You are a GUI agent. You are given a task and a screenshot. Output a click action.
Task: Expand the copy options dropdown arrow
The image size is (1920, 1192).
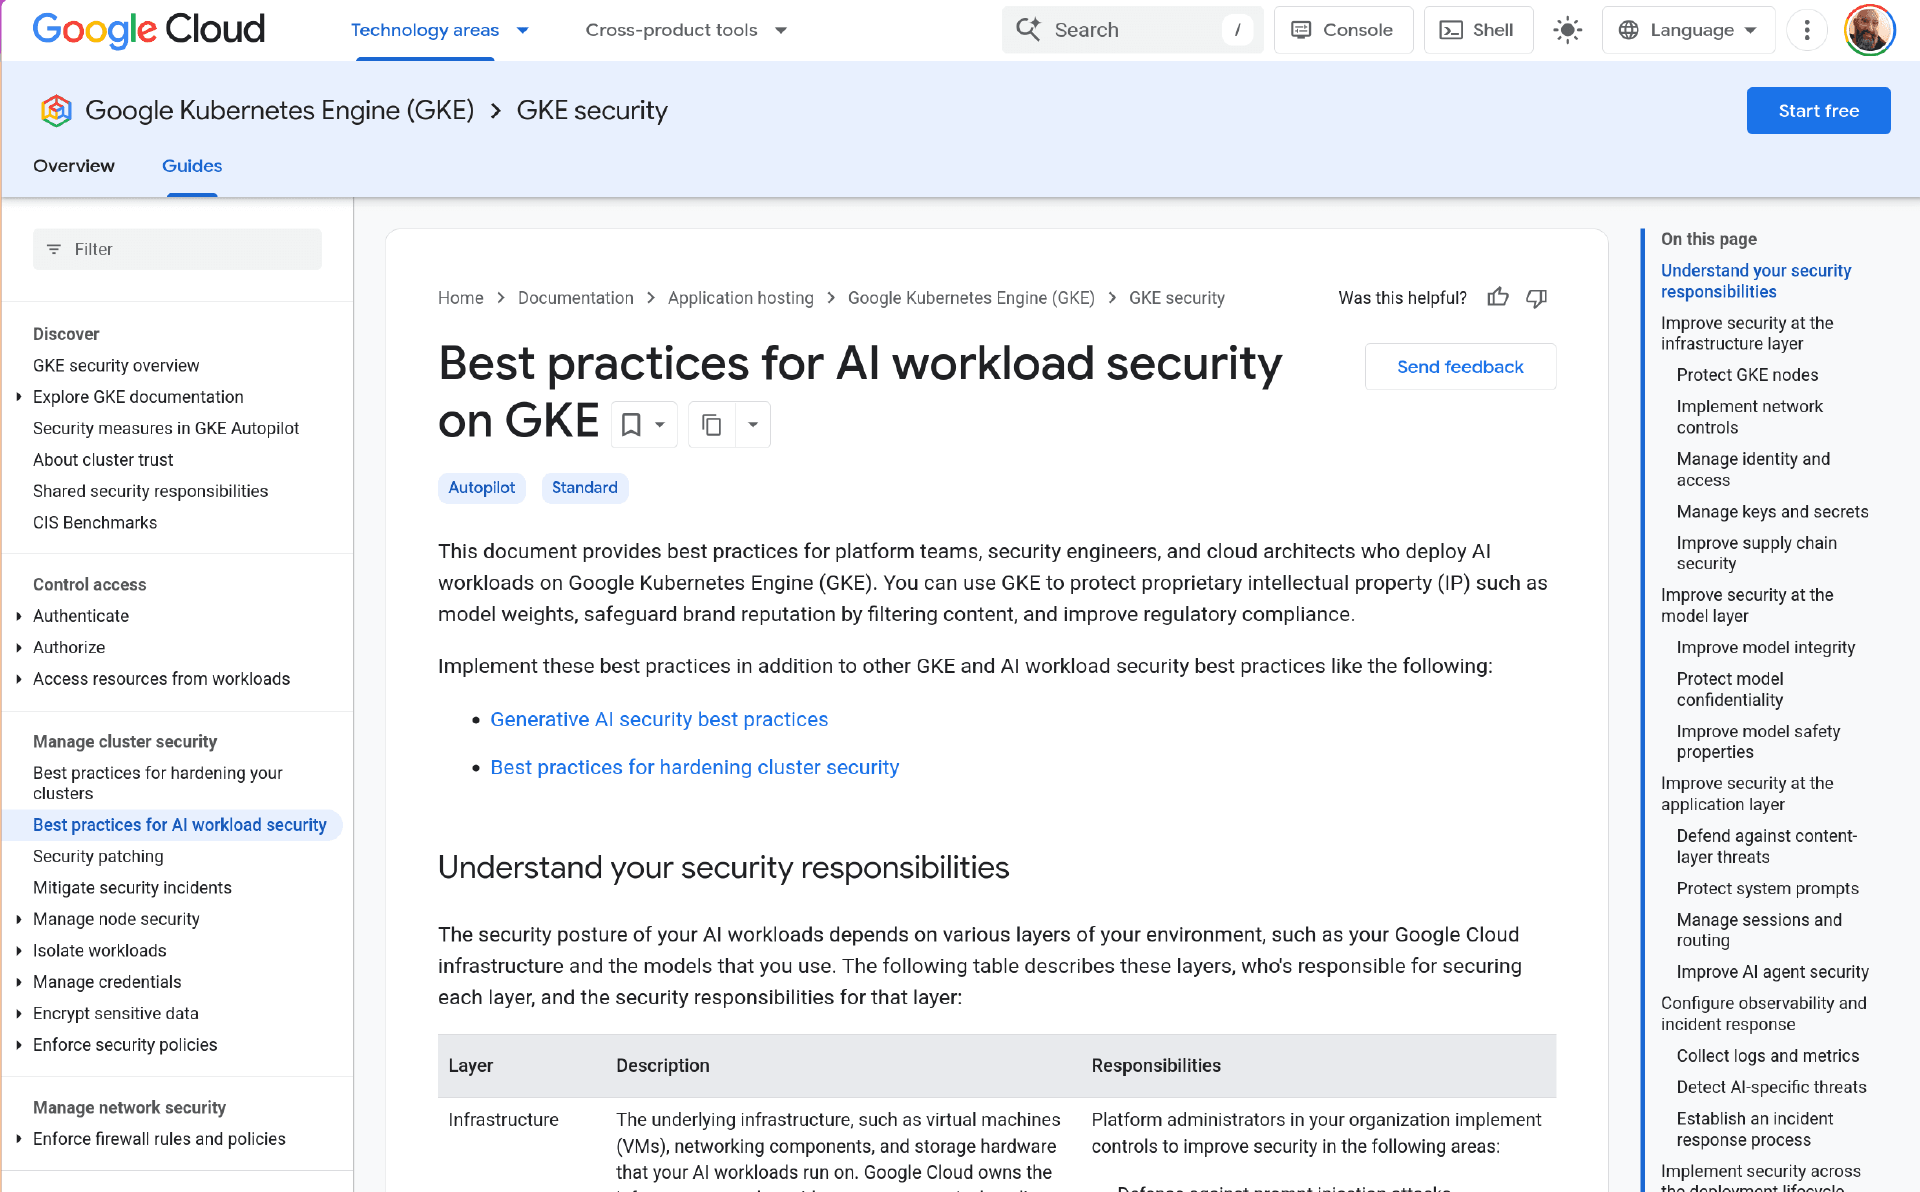coord(753,425)
